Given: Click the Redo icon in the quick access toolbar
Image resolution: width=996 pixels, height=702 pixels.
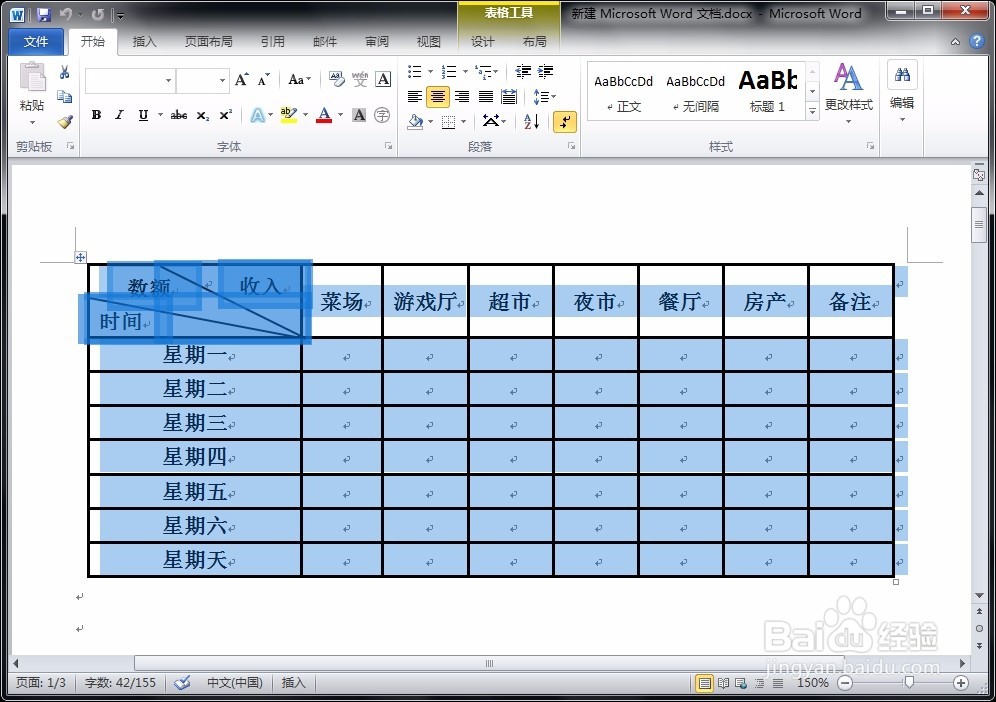Looking at the screenshot, I should (97, 14).
